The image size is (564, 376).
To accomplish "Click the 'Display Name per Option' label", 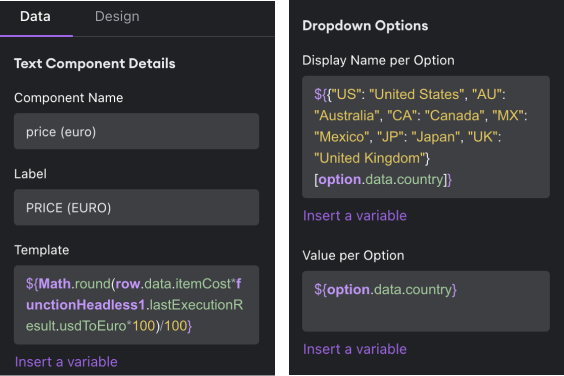I will (378, 60).
